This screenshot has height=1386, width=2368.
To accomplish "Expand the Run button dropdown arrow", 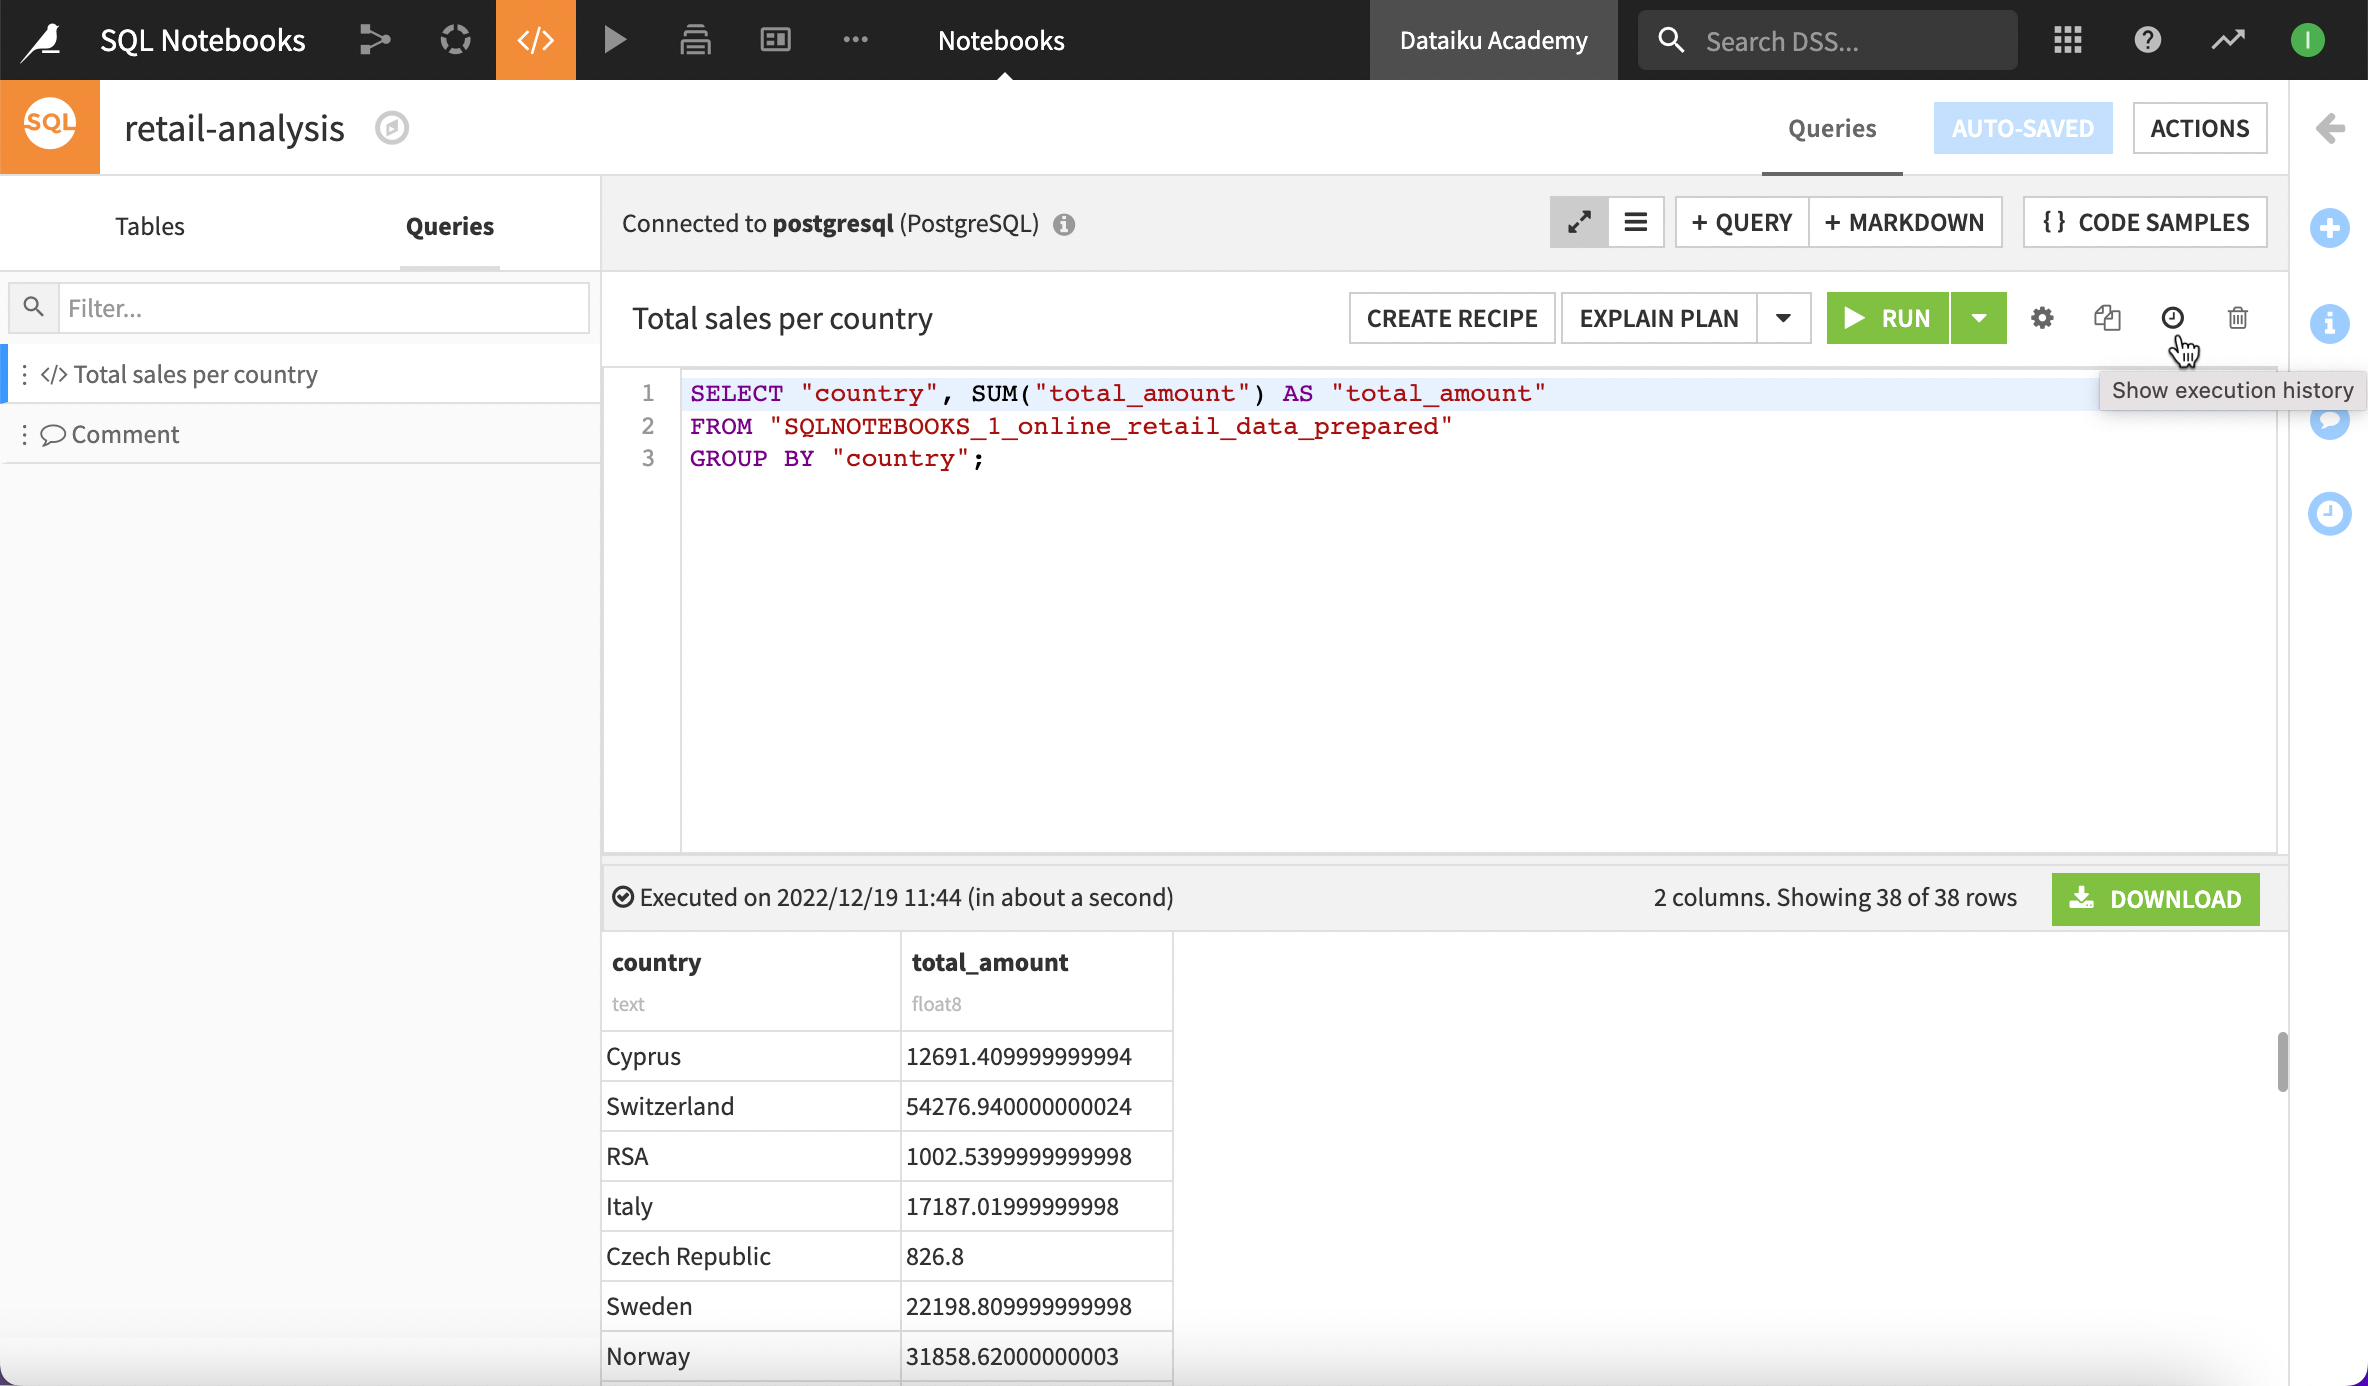I will click(x=1980, y=317).
